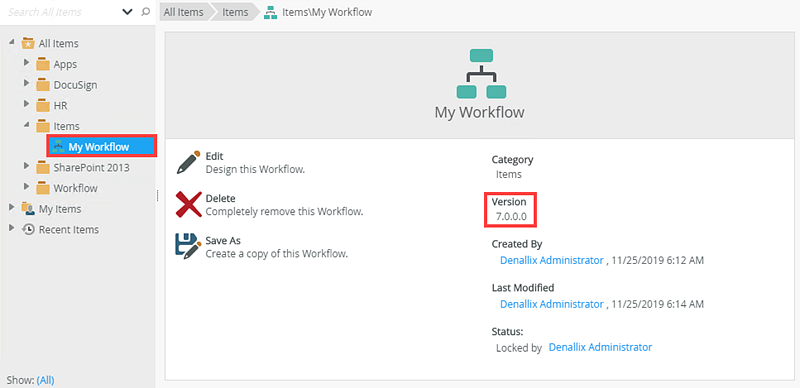800x388 pixels.
Task: Select the DocuSign folder icon
Action: pyautogui.click(x=43, y=85)
